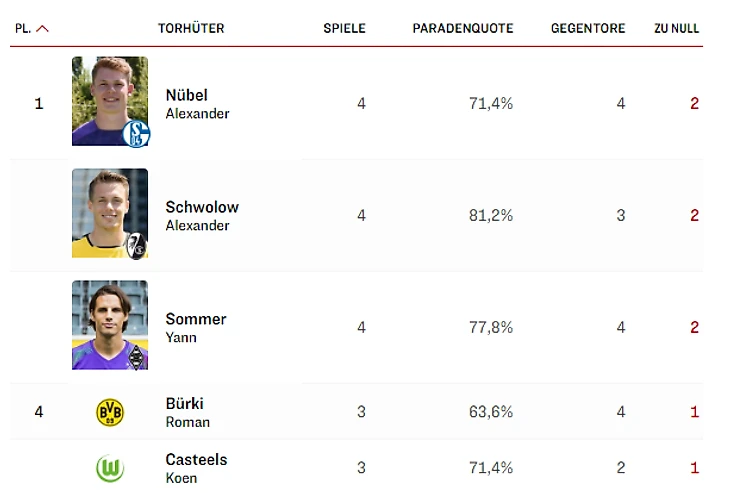
Task: Sort table by Paradenquote column
Action: point(462,29)
